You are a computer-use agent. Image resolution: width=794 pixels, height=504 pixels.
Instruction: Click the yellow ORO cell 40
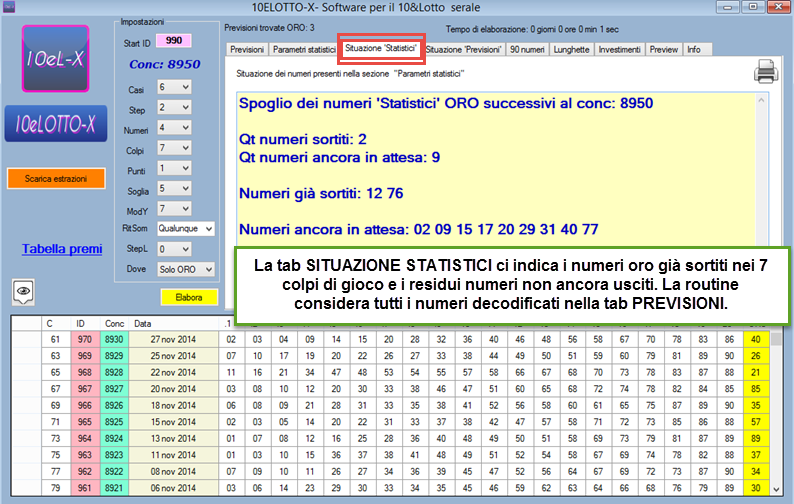[756, 339]
